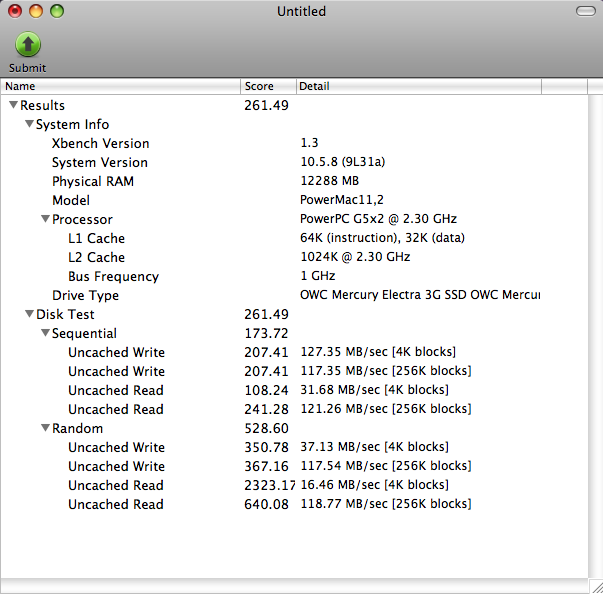
Task: Collapse the Sequential disclosure triangle
Action: (45, 333)
